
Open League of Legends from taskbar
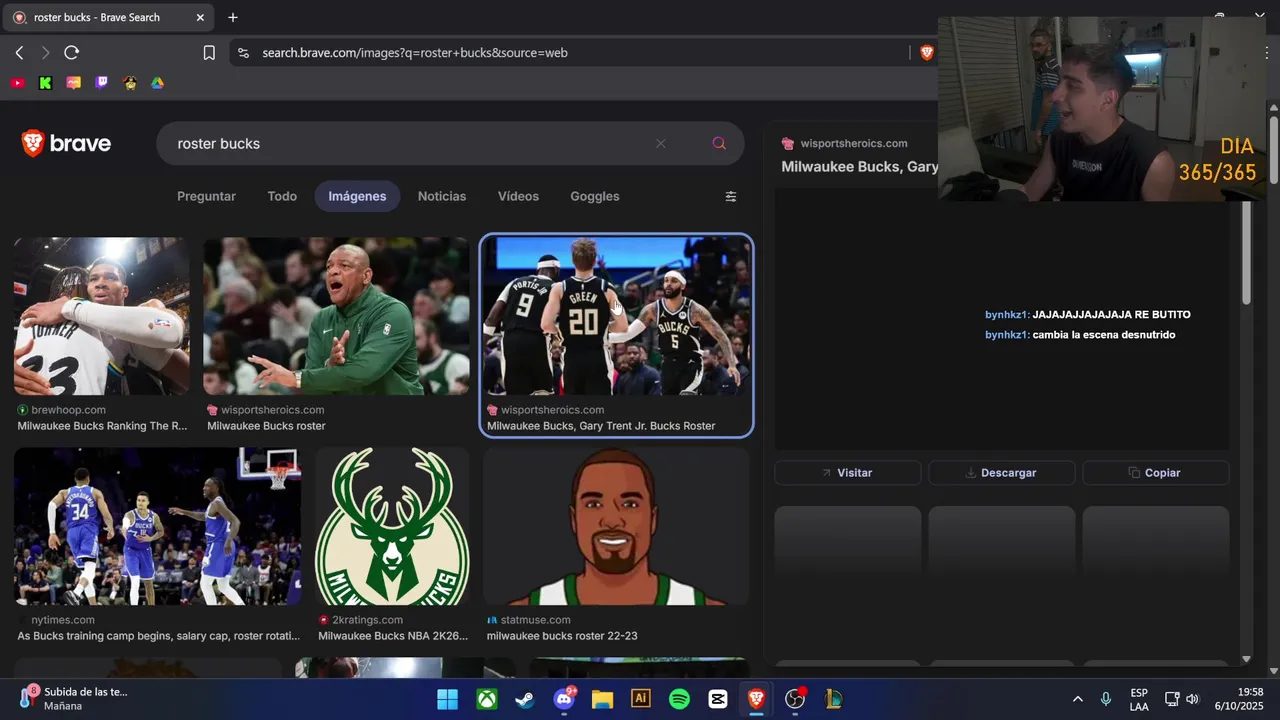coord(833,699)
